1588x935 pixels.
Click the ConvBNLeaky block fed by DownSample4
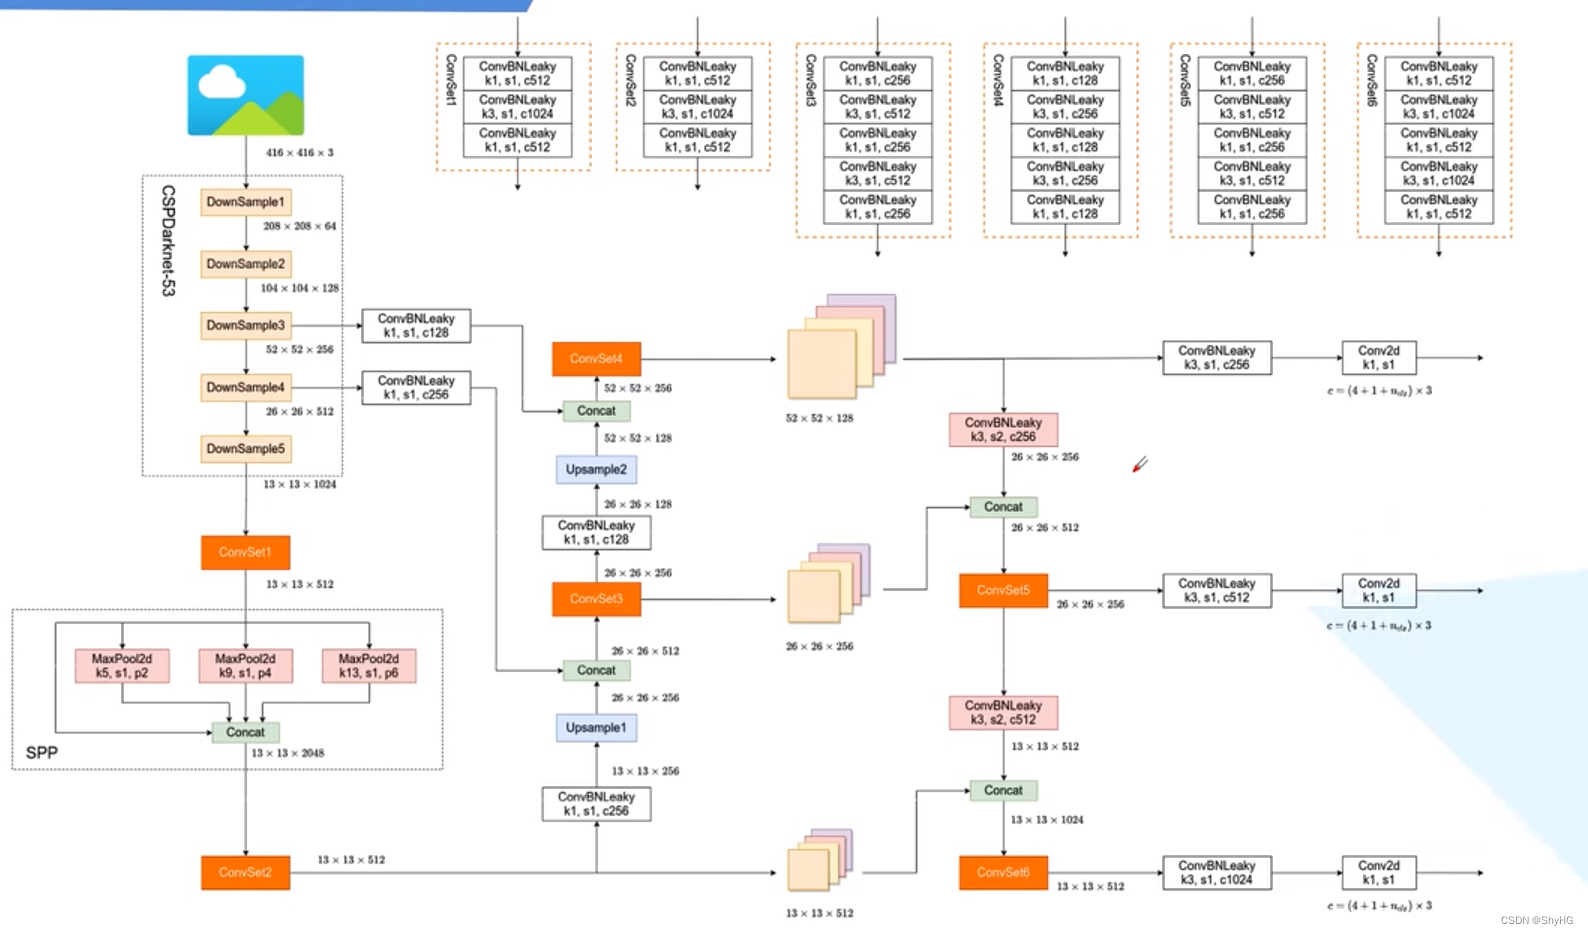416,388
